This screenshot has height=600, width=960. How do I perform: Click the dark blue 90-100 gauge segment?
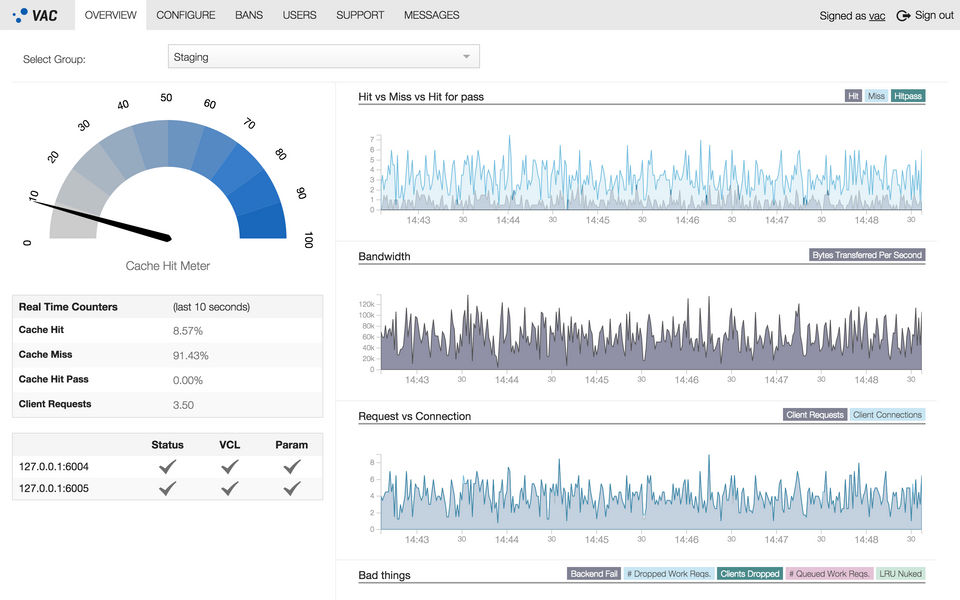262,222
